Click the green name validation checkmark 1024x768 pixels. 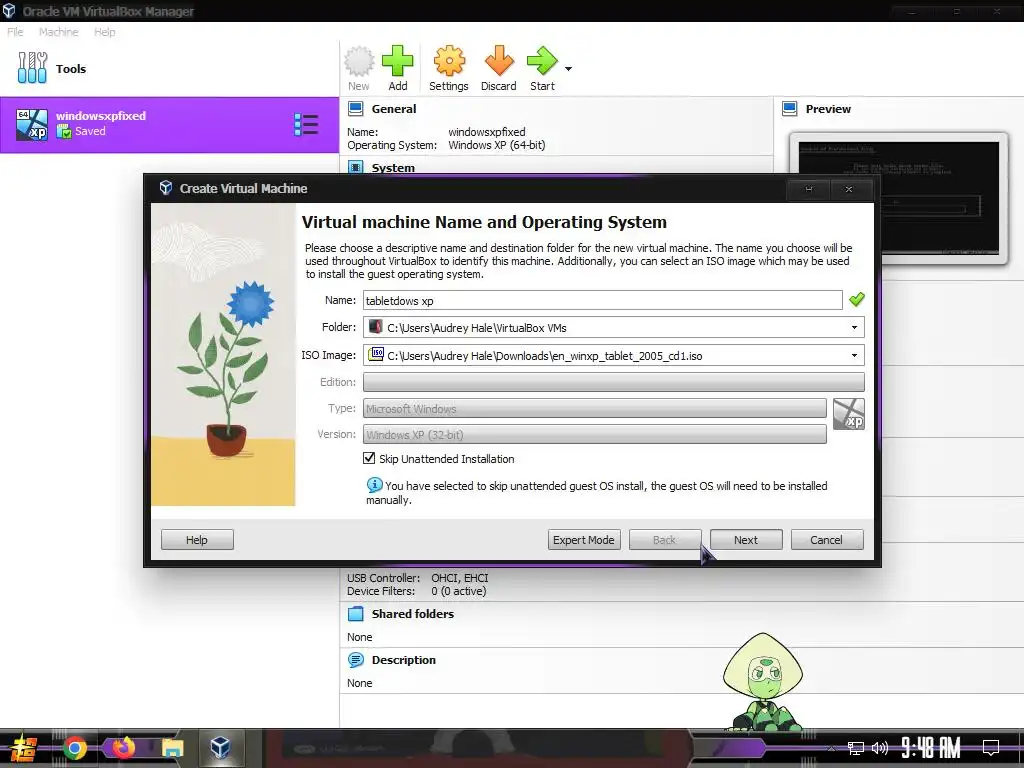(x=856, y=300)
